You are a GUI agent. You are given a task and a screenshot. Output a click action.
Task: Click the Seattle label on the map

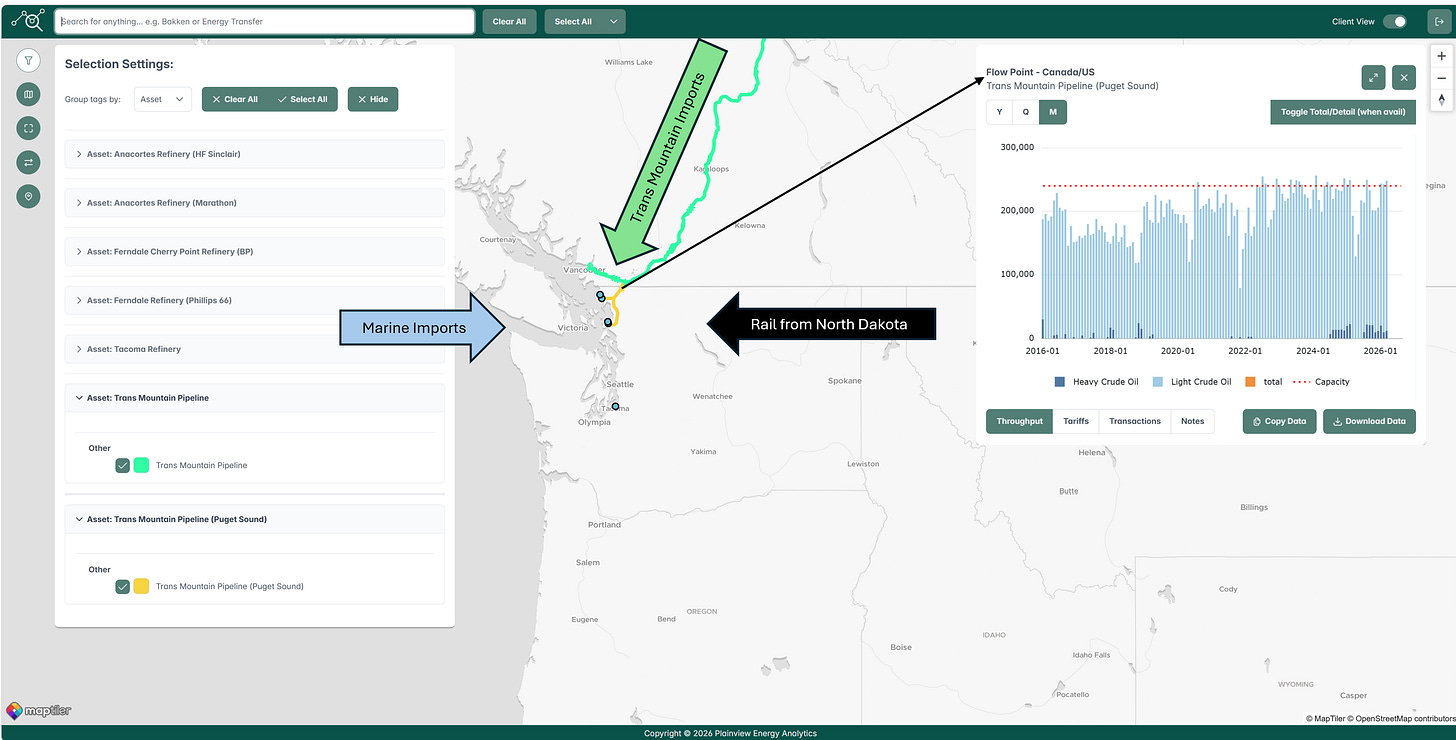619,384
